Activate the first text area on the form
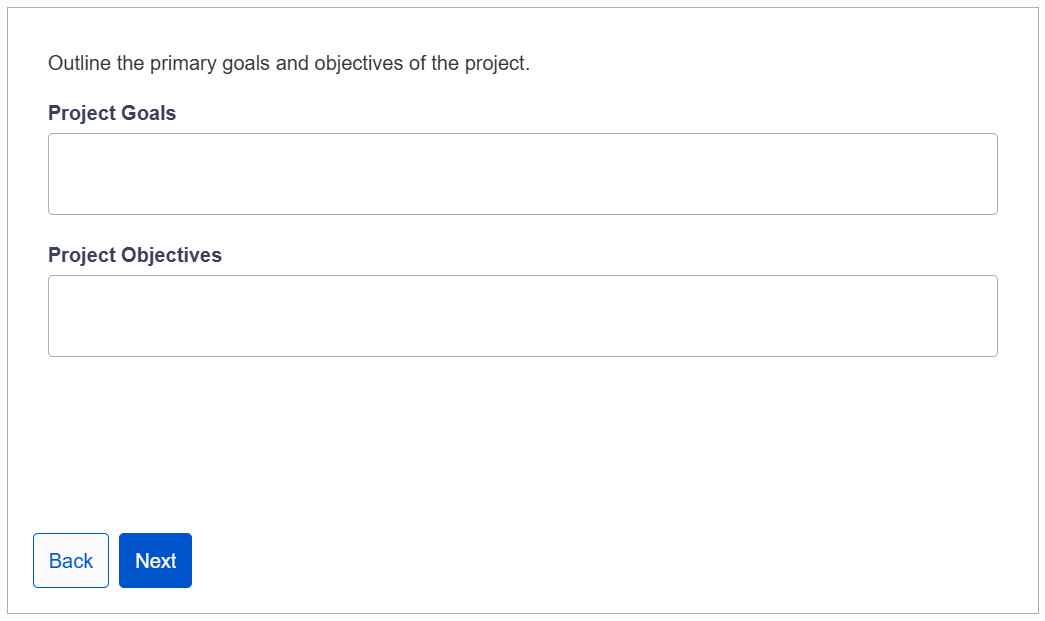 tap(522, 174)
